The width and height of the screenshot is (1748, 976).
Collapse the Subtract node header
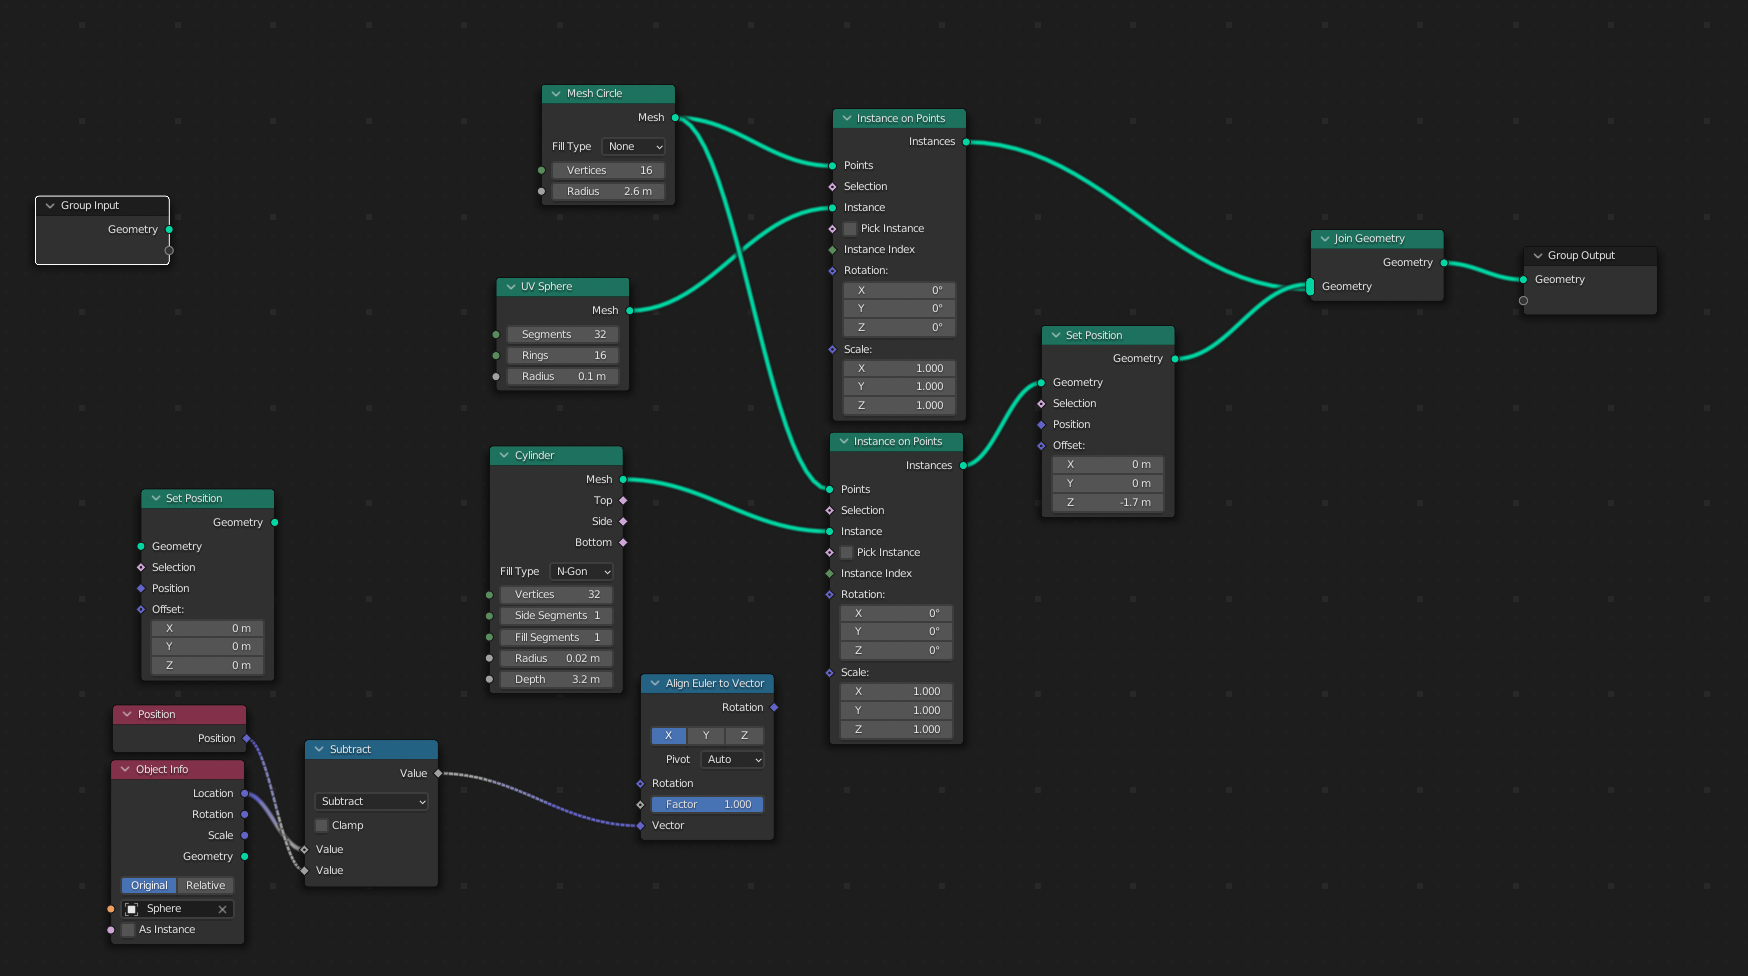pyautogui.click(x=319, y=750)
